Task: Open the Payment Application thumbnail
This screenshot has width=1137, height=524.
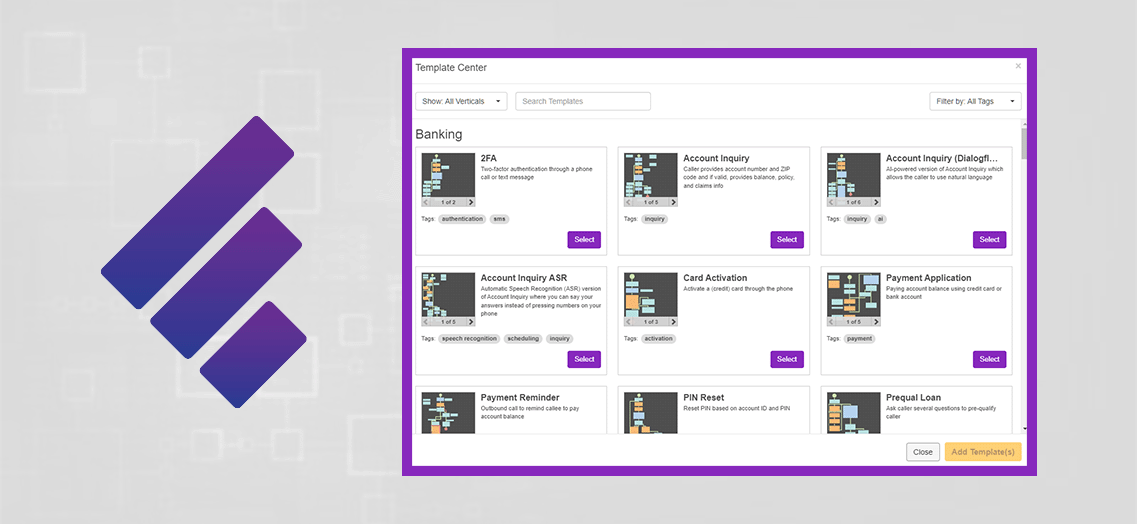Action: pyautogui.click(x=853, y=294)
